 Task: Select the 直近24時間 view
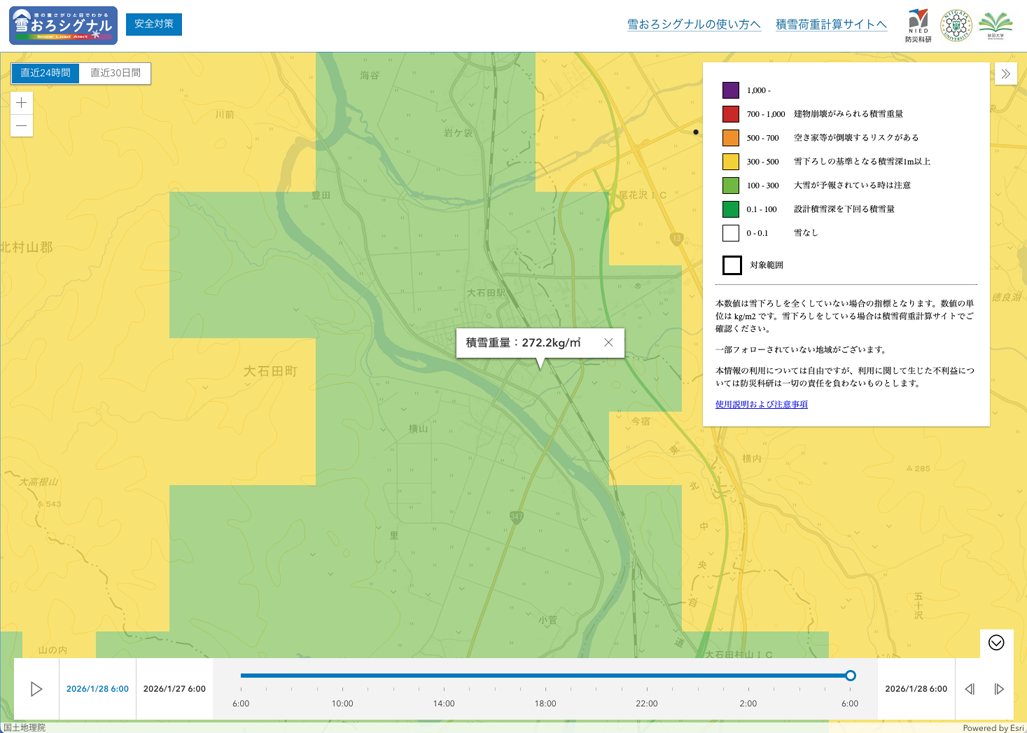tap(45, 73)
